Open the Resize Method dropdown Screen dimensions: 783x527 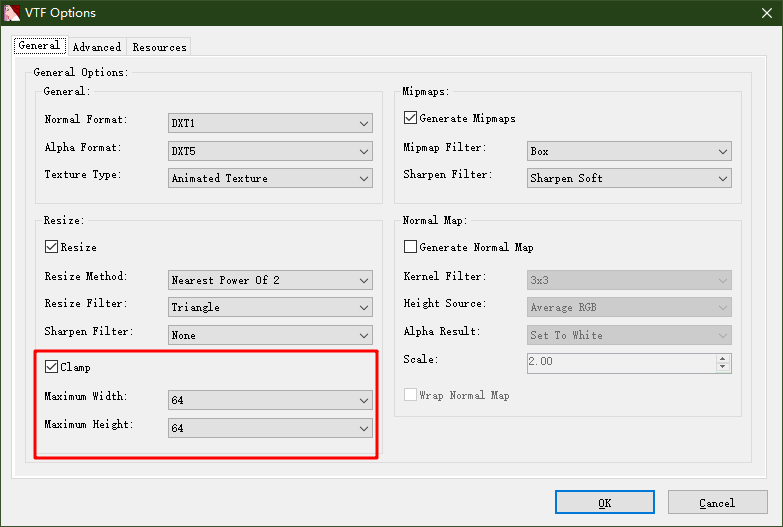[x=270, y=280]
